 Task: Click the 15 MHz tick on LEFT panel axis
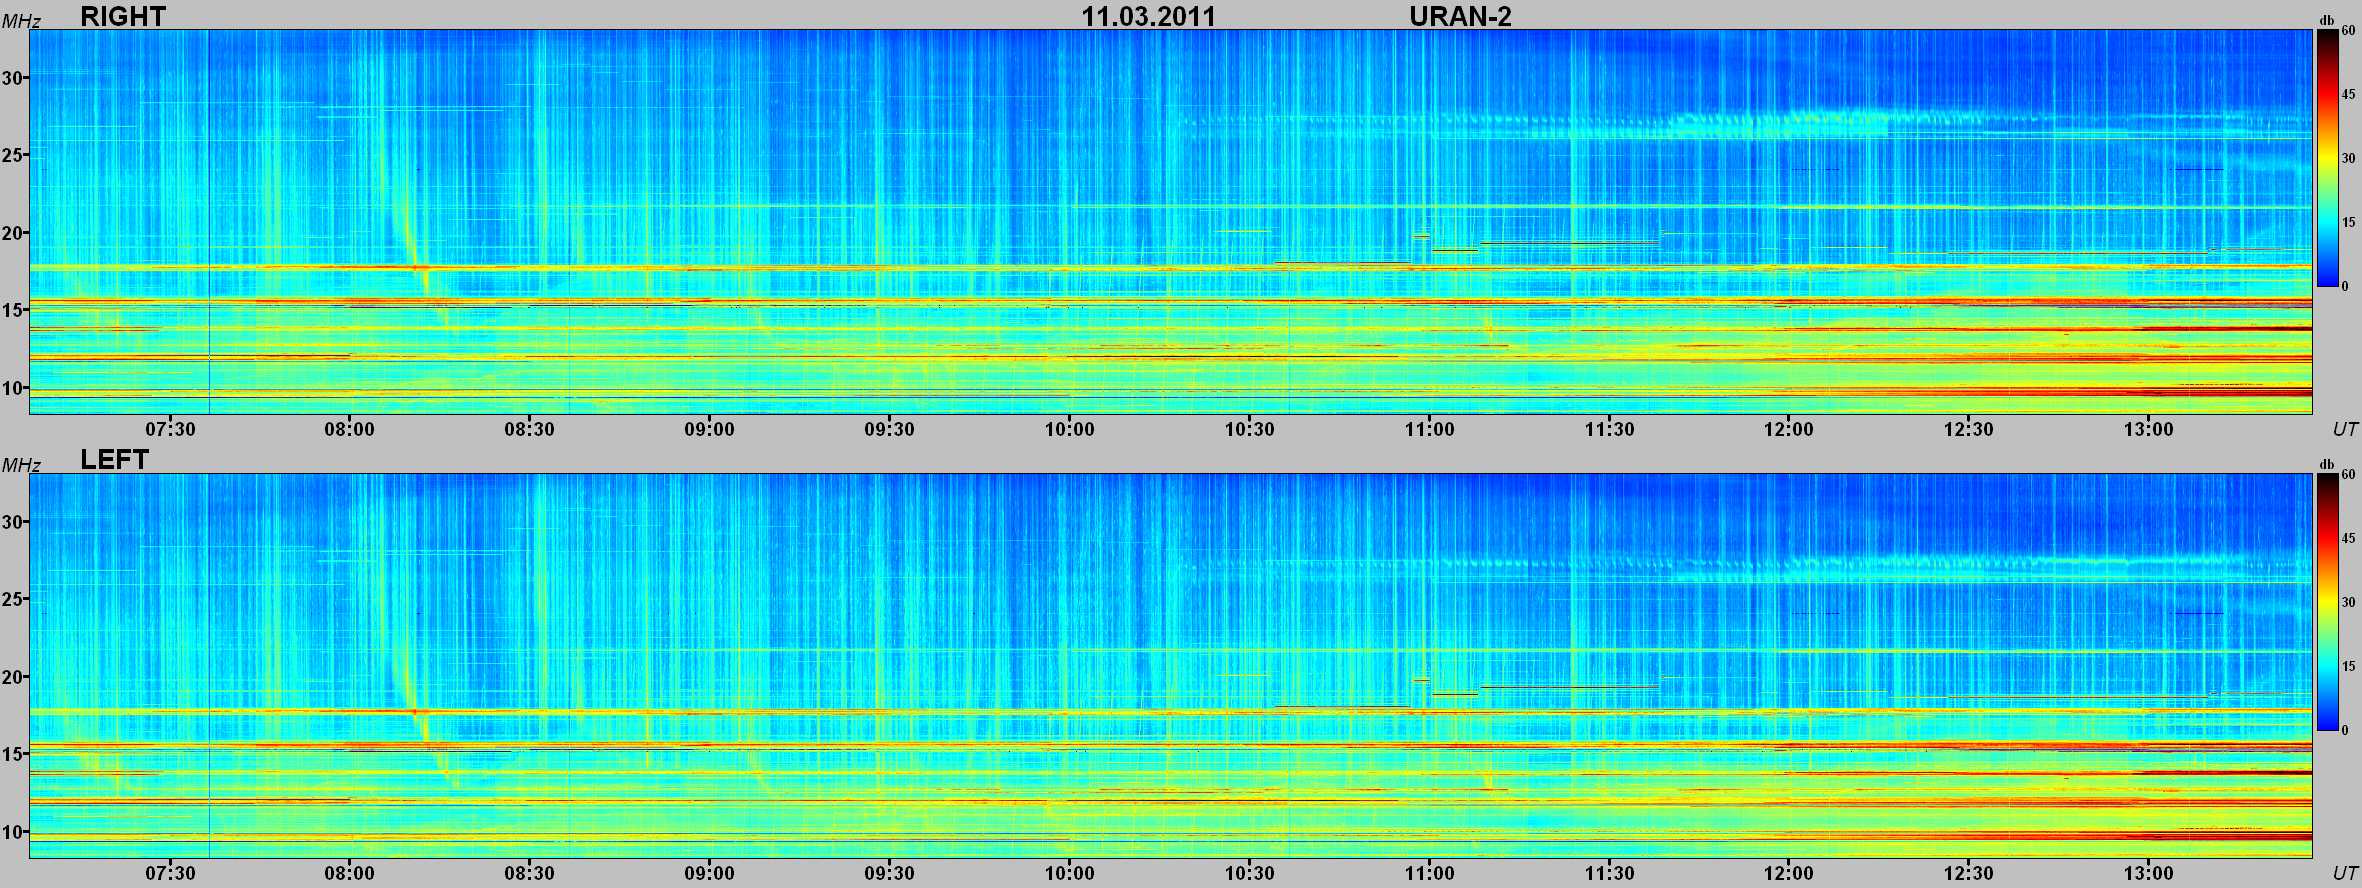tap(13, 754)
